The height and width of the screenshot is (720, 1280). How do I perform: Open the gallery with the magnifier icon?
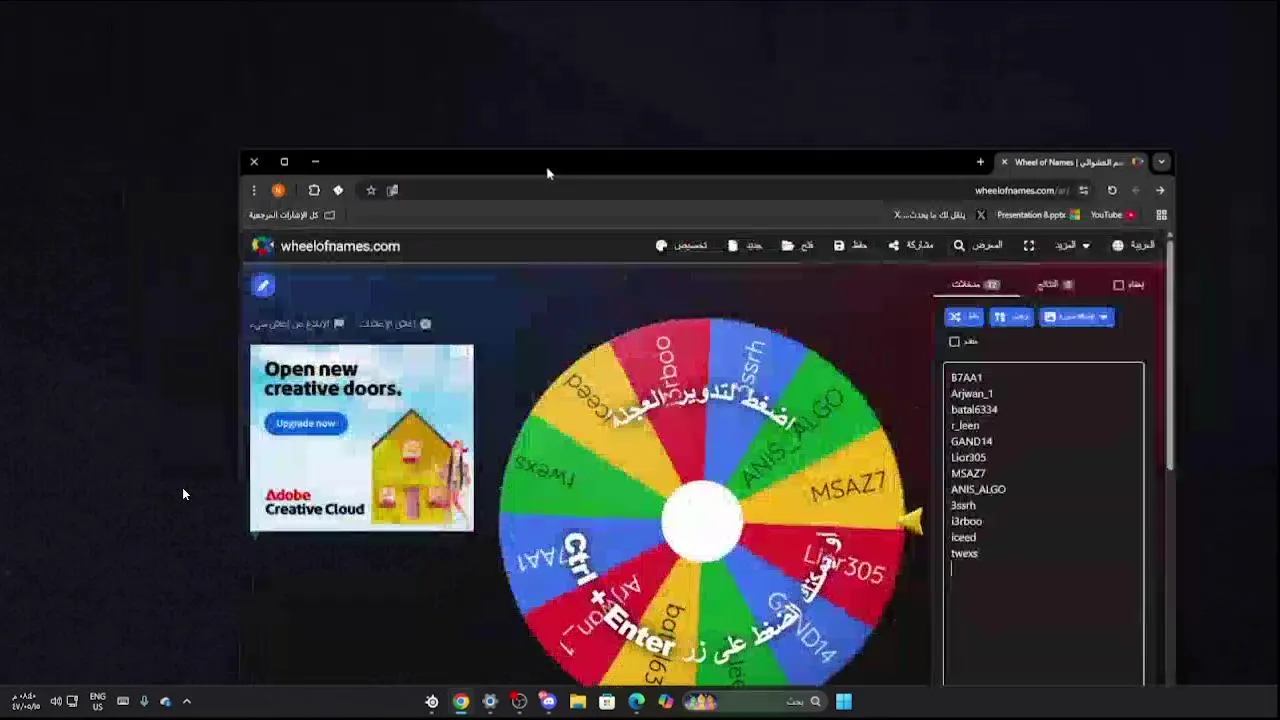click(959, 246)
